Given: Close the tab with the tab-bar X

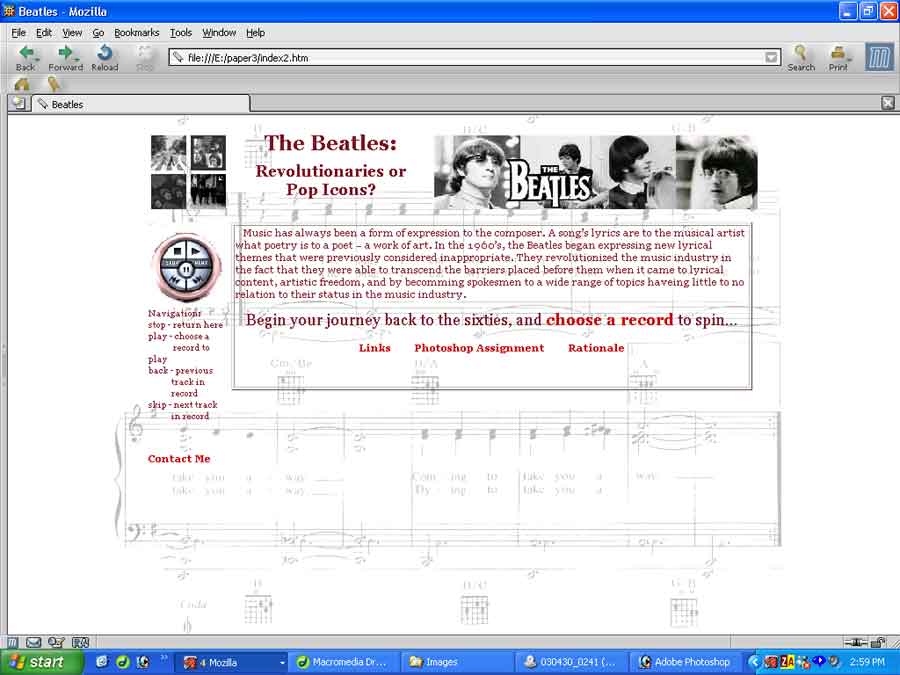Looking at the screenshot, I should pyautogui.click(x=887, y=103).
